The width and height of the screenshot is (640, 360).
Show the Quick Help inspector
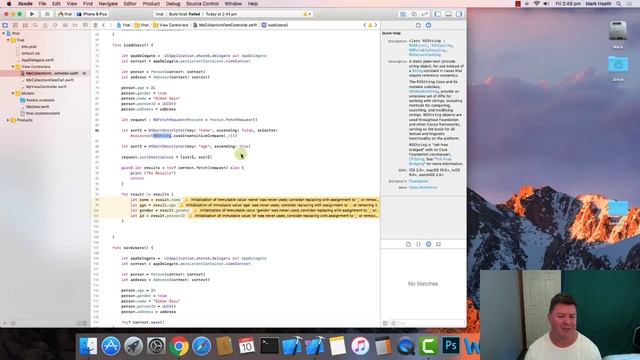pyautogui.click(x=429, y=25)
